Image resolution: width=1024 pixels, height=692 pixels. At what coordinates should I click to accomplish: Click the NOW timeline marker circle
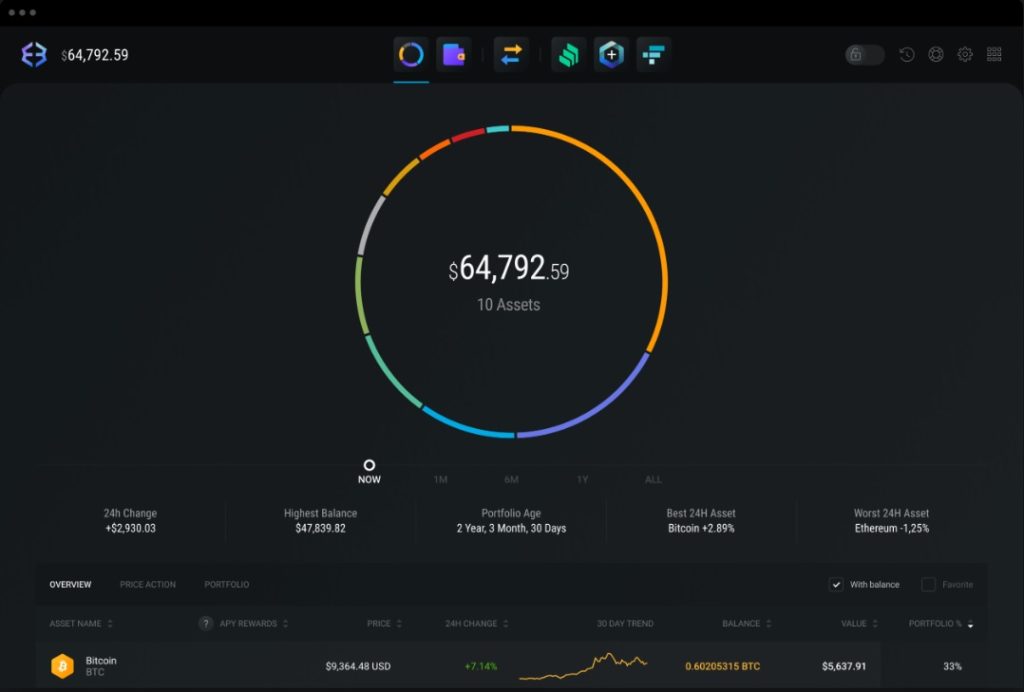[369, 465]
